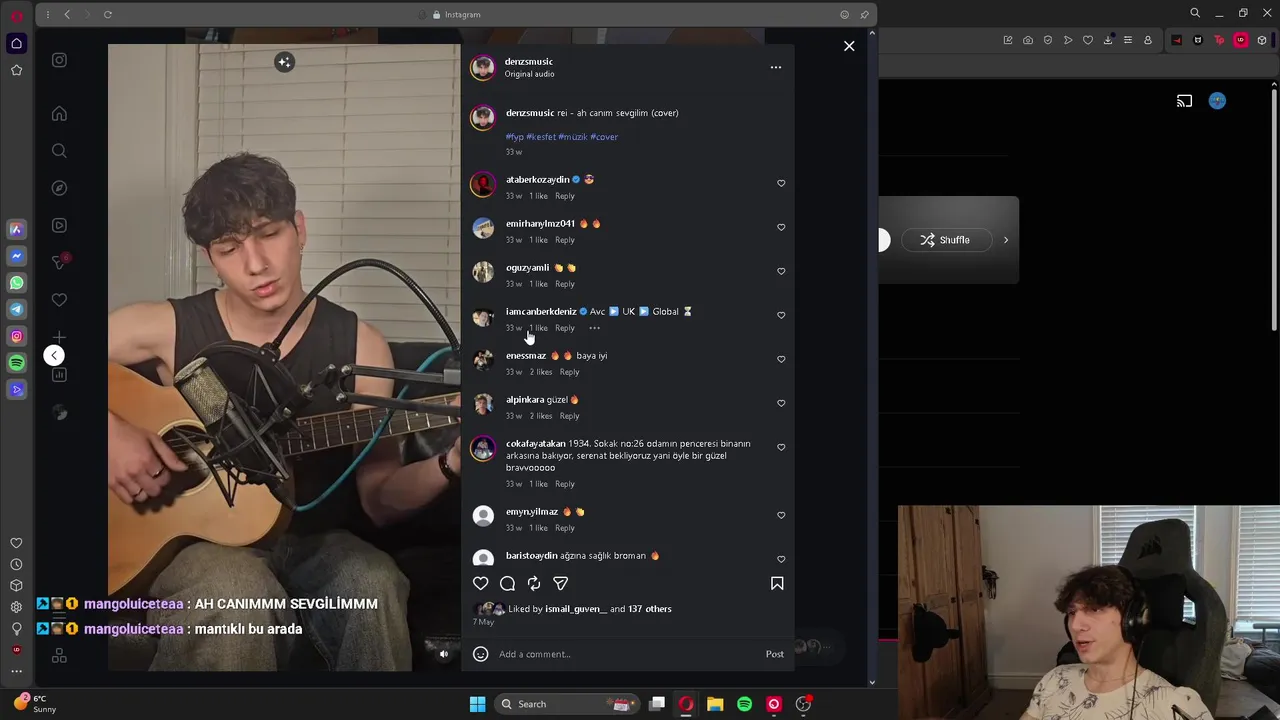Expand the arrow next to Shuffle
The image size is (1280, 720).
pyautogui.click(x=1006, y=240)
